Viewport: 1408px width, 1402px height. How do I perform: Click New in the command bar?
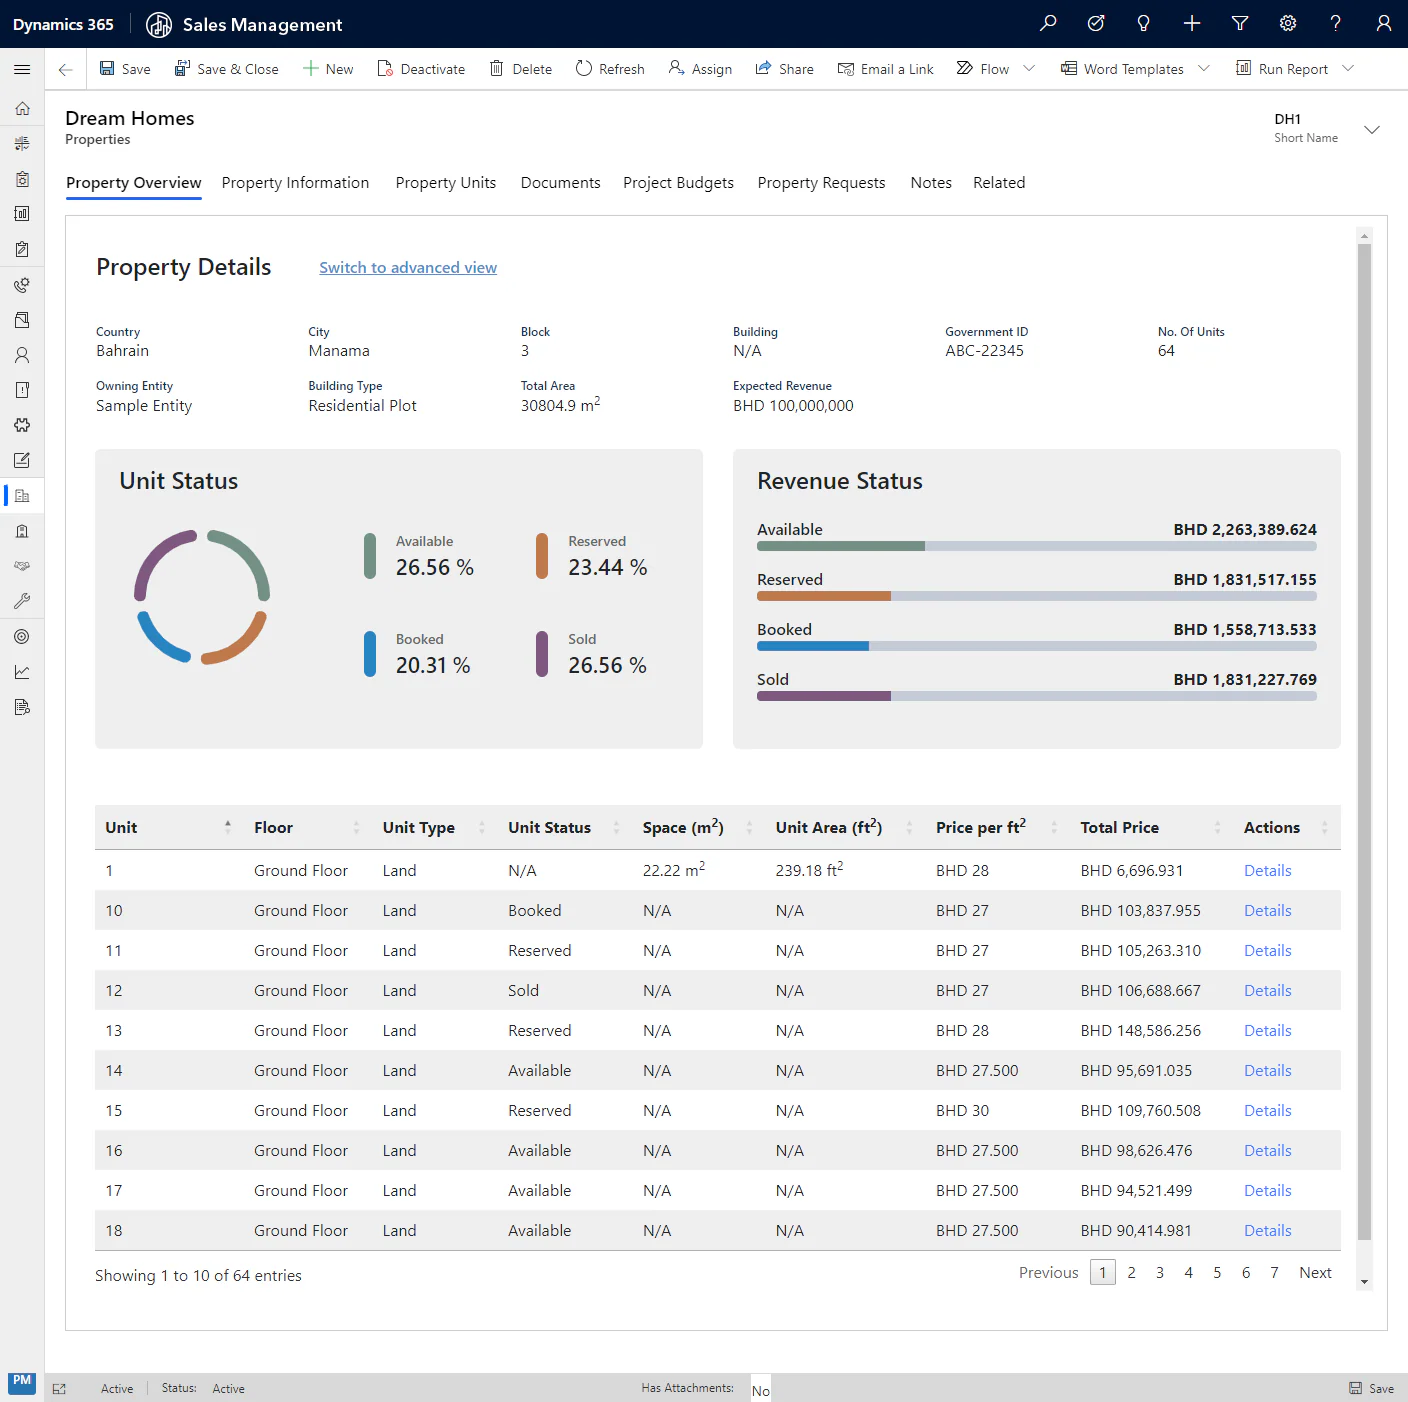click(328, 69)
